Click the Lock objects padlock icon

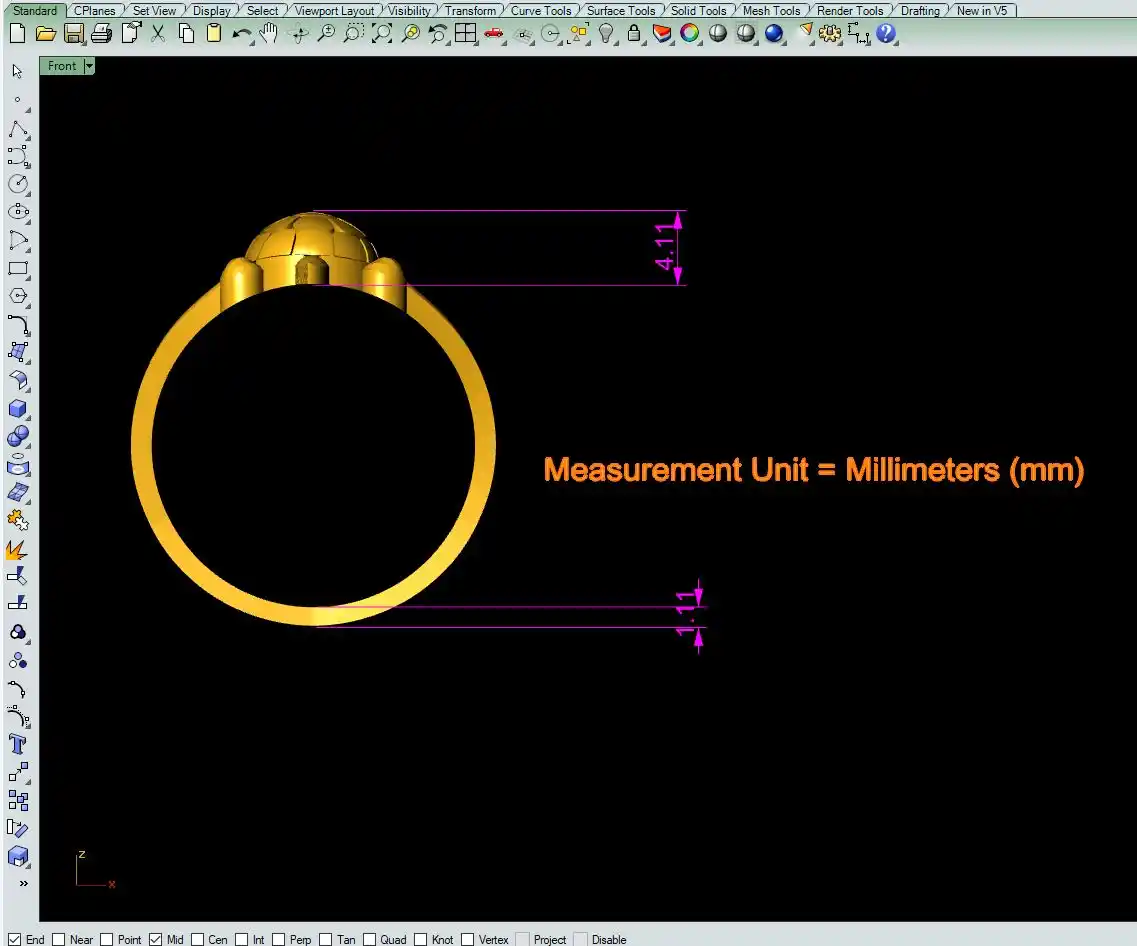coord(633,33)
